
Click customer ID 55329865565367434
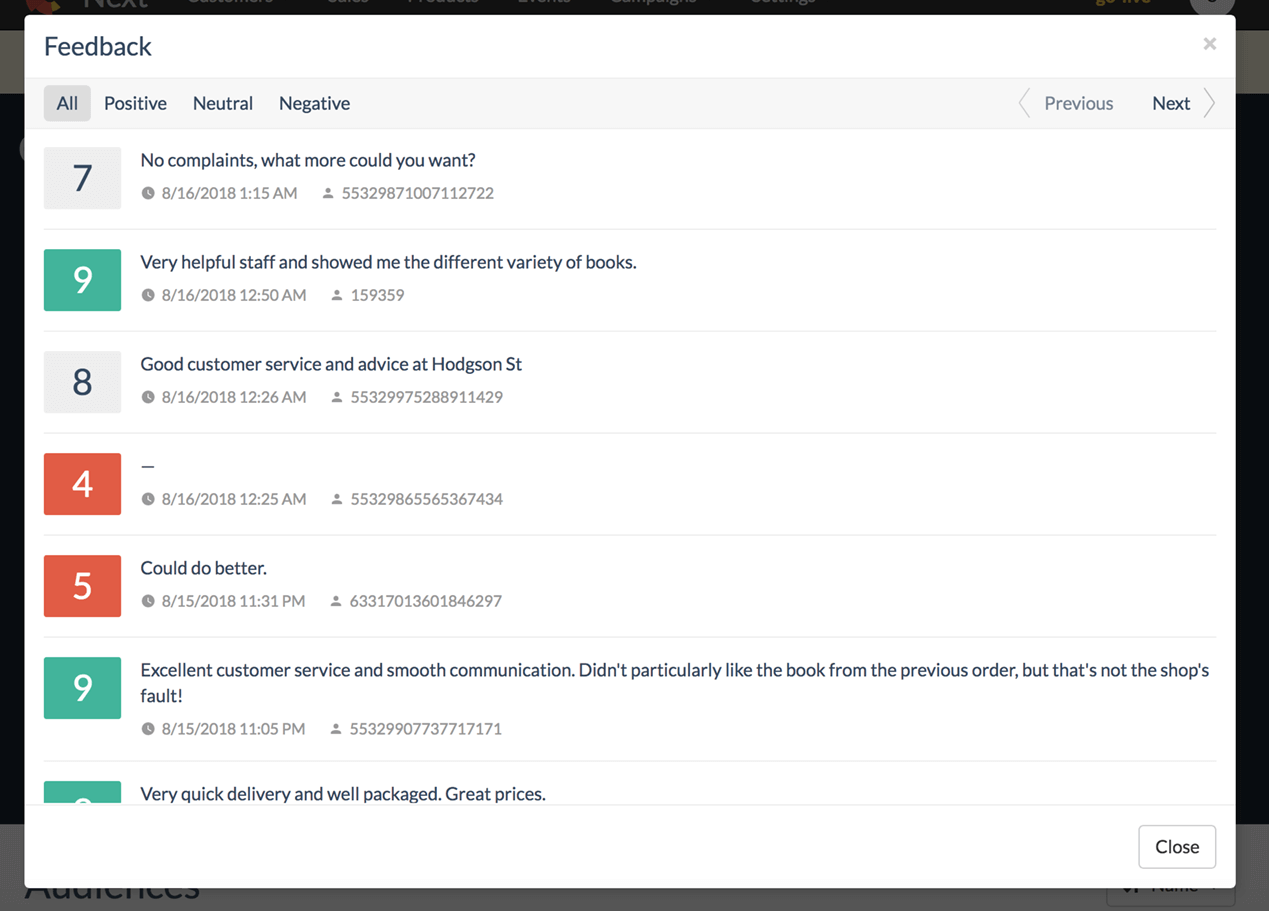point(427,499)
